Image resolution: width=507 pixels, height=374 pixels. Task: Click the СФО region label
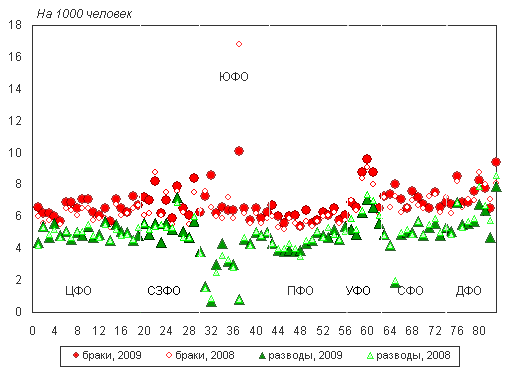[411, 291]
